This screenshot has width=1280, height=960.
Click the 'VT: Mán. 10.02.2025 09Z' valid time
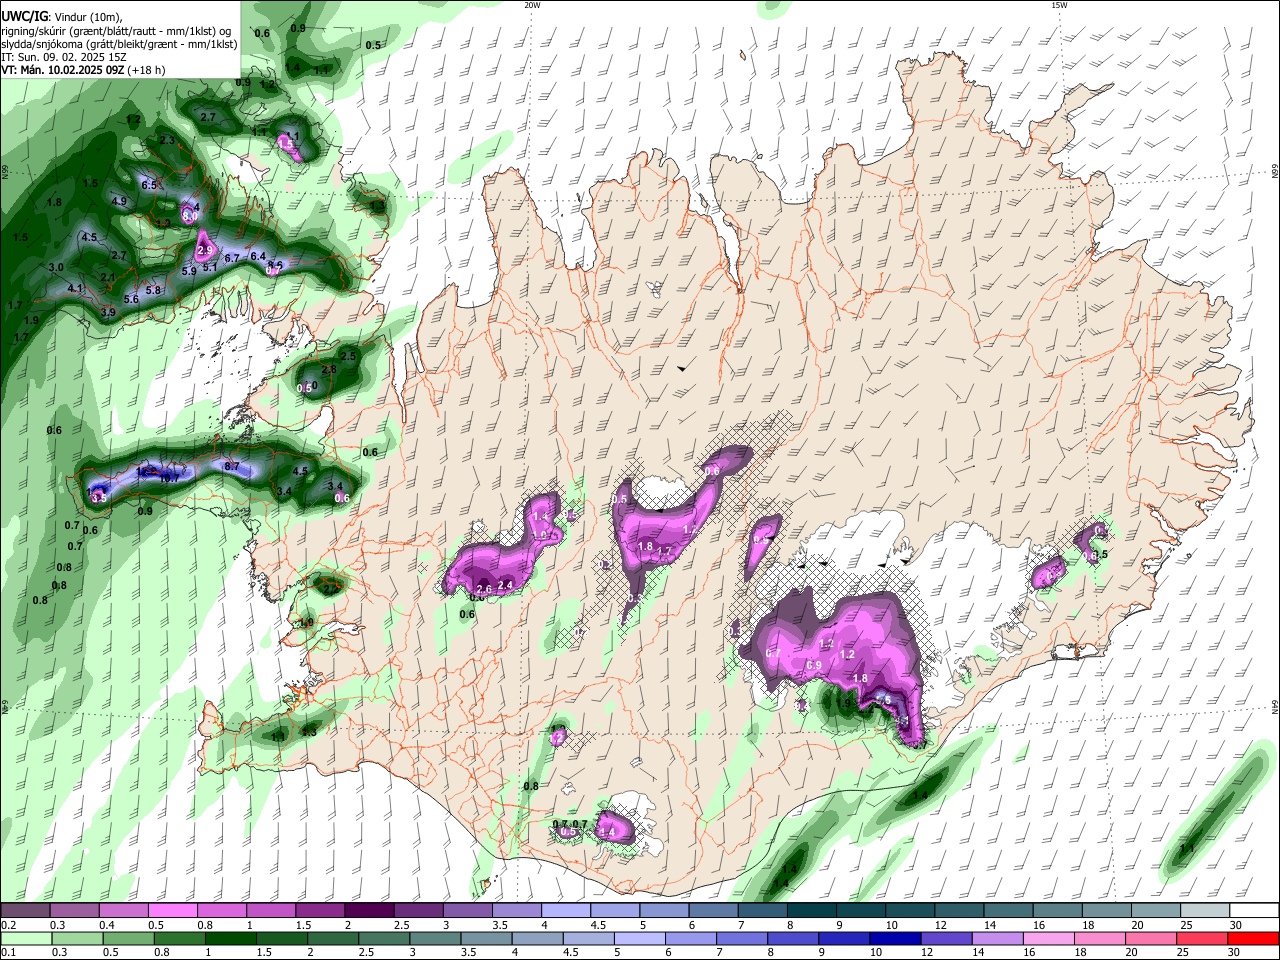[x=63, y=70]
